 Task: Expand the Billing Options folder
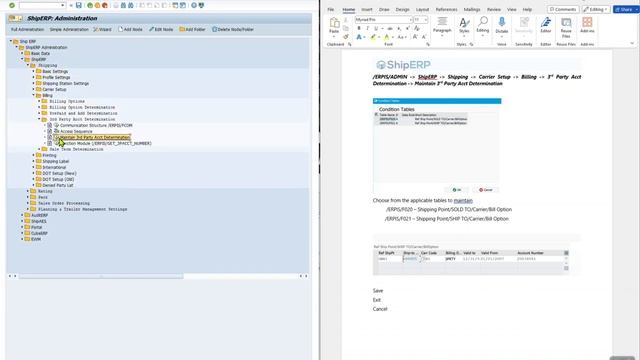coord(39,101)
